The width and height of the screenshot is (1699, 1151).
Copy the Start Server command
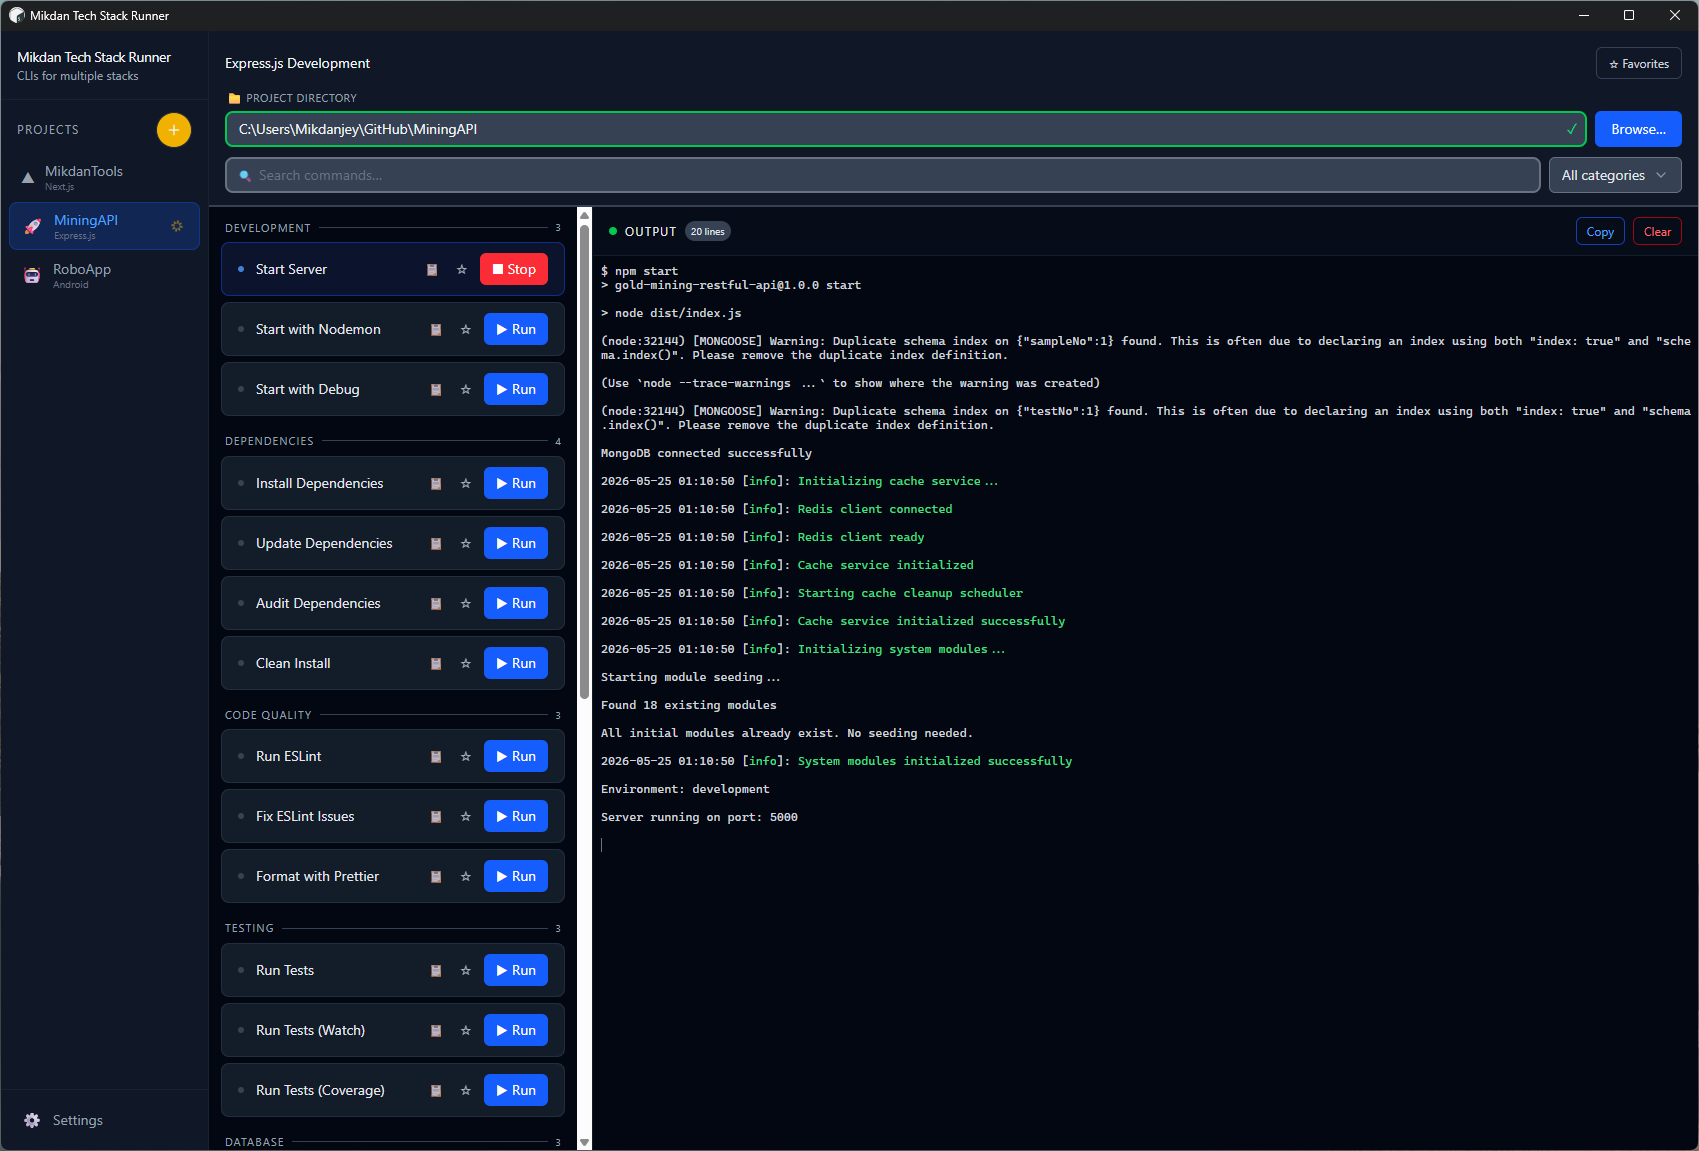(432, 270)
